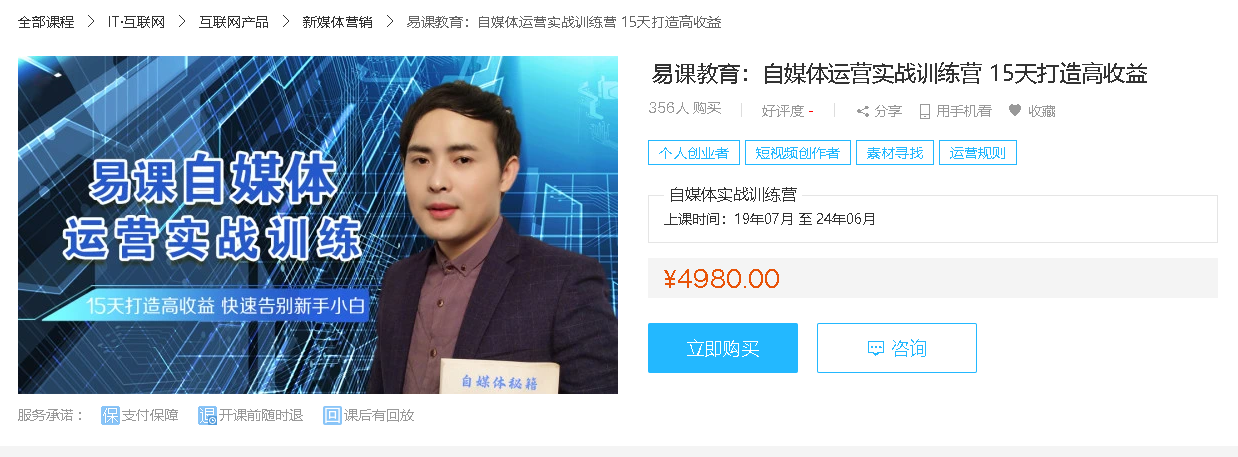1238x457 pixels.
Task: Choose the 运营规则 tag
Action: click(x=978, y=153)
